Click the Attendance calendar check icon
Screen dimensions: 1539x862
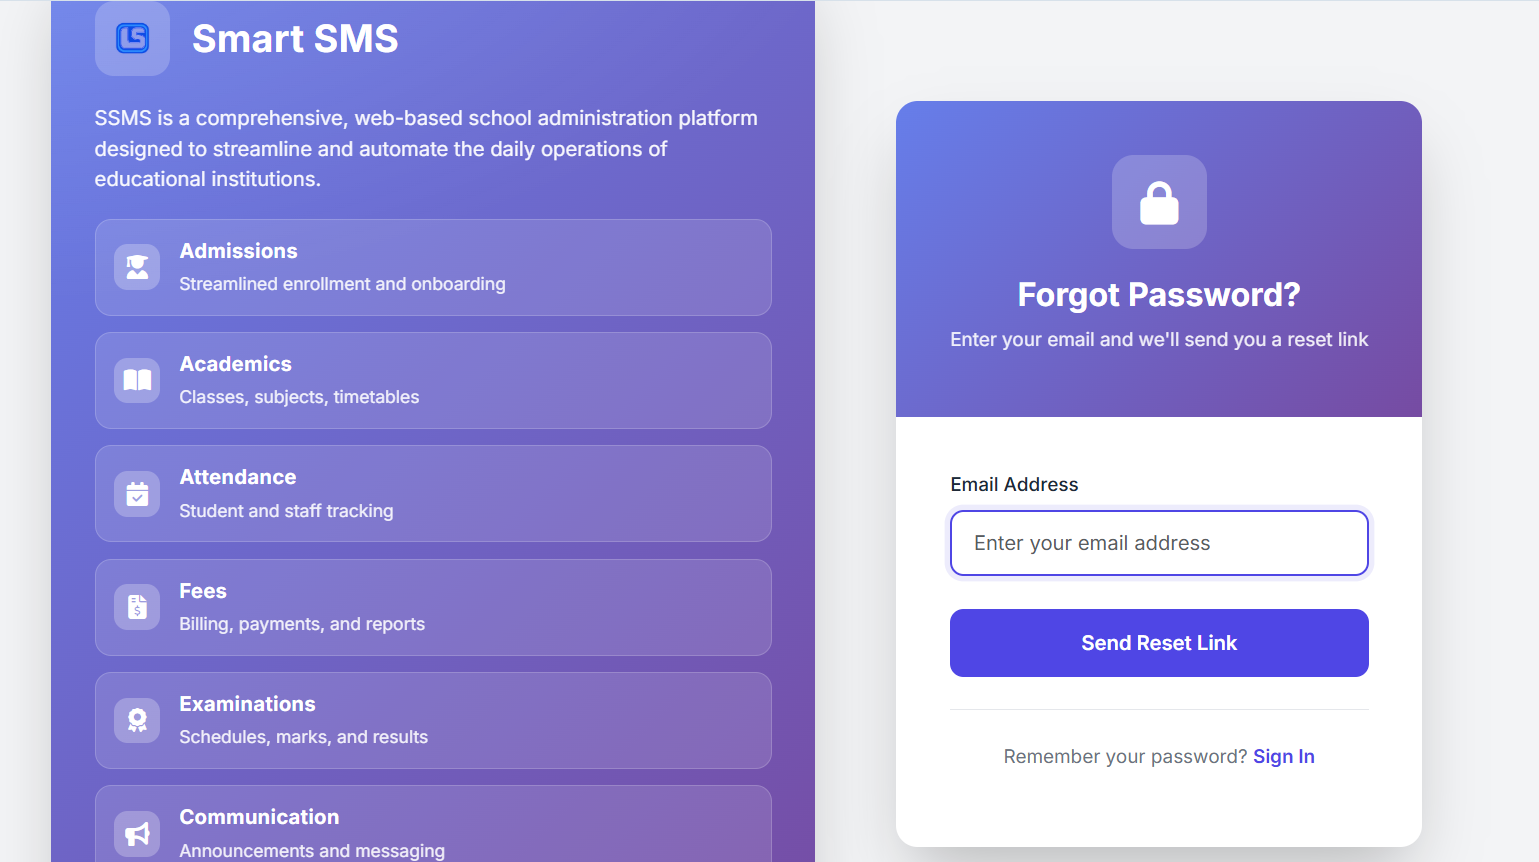137,494
